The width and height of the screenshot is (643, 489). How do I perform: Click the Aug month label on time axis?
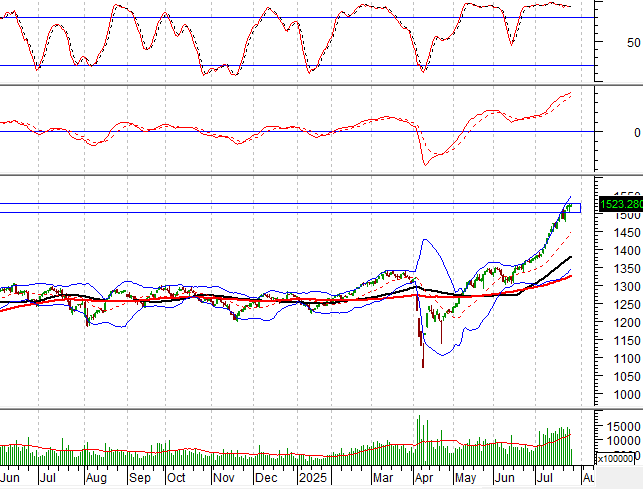click(x=95, y=479)
